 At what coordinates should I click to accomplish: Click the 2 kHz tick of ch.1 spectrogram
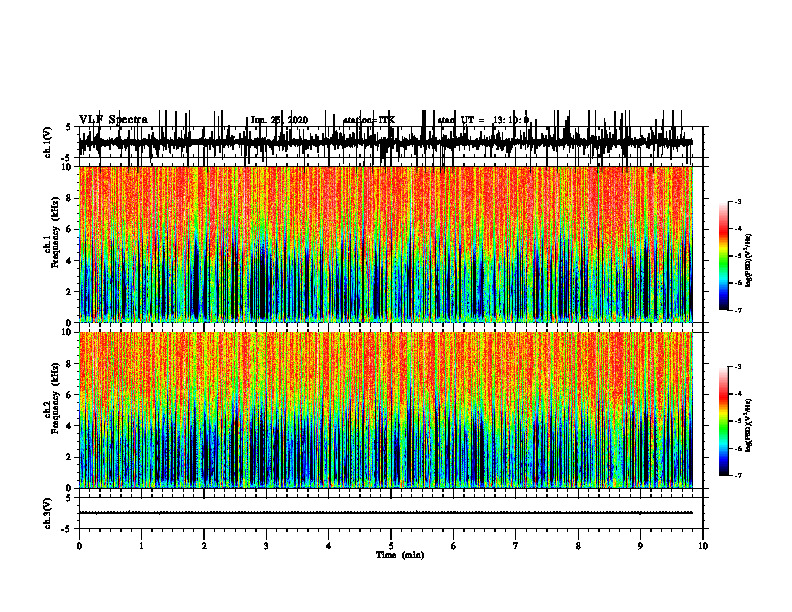tap(71, 292)
